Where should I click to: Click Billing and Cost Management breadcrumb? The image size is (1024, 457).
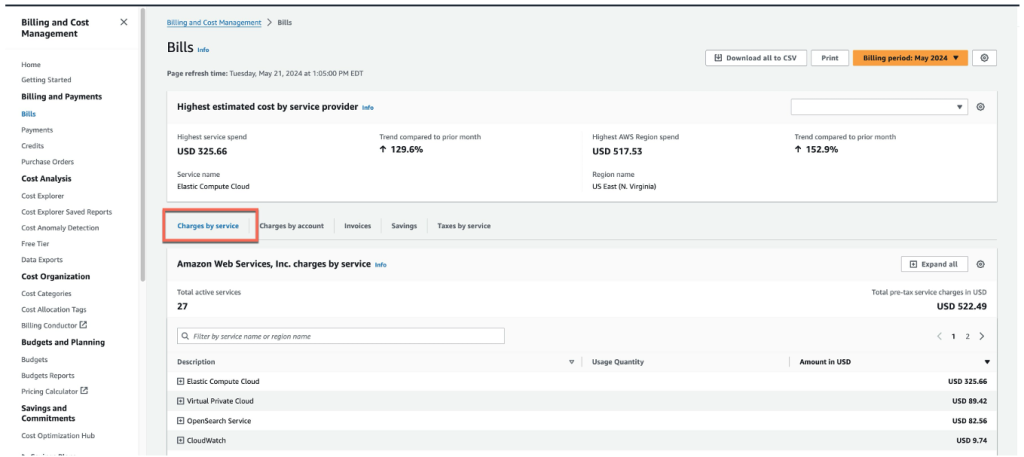pyautogui.click(x=214, y=22)
